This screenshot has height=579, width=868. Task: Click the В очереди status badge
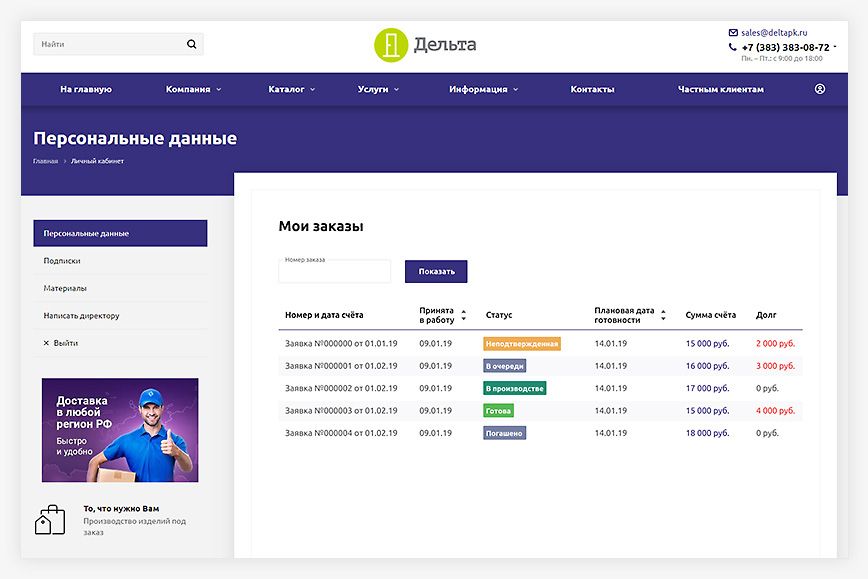coord(504,366)
